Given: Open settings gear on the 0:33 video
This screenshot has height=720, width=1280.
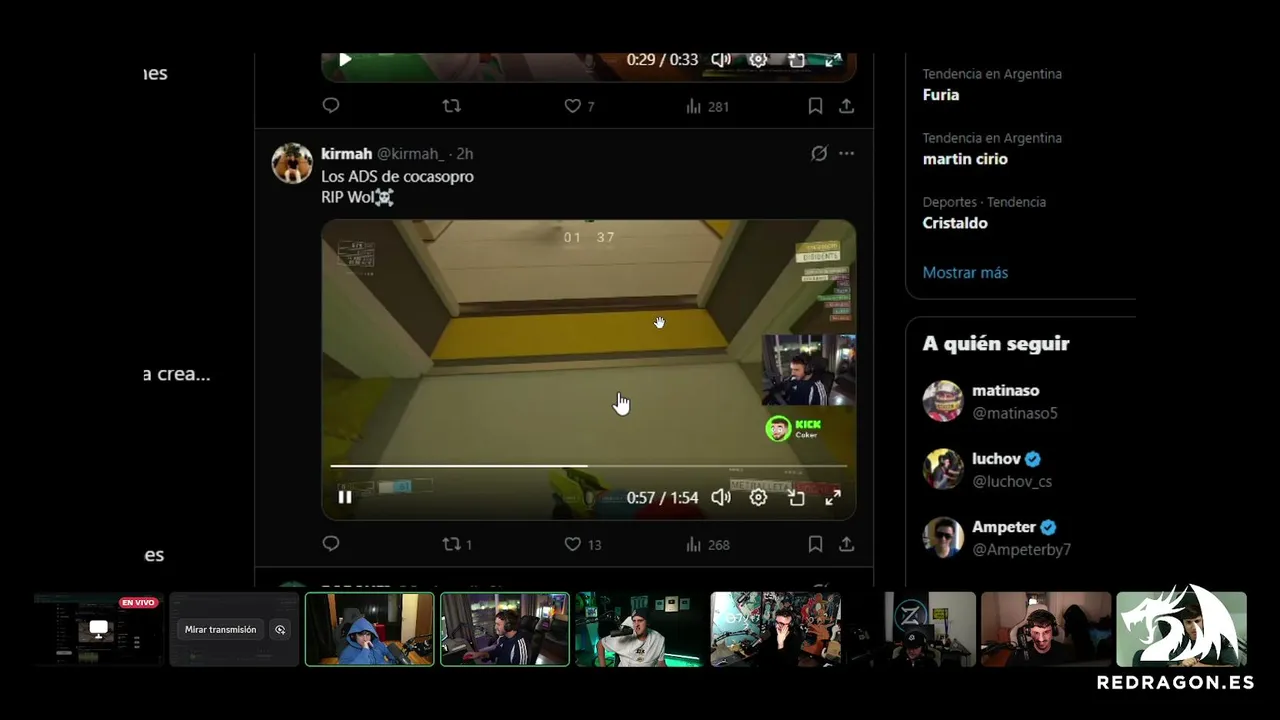Looking at the screenshot, I should tap(758, 60).
